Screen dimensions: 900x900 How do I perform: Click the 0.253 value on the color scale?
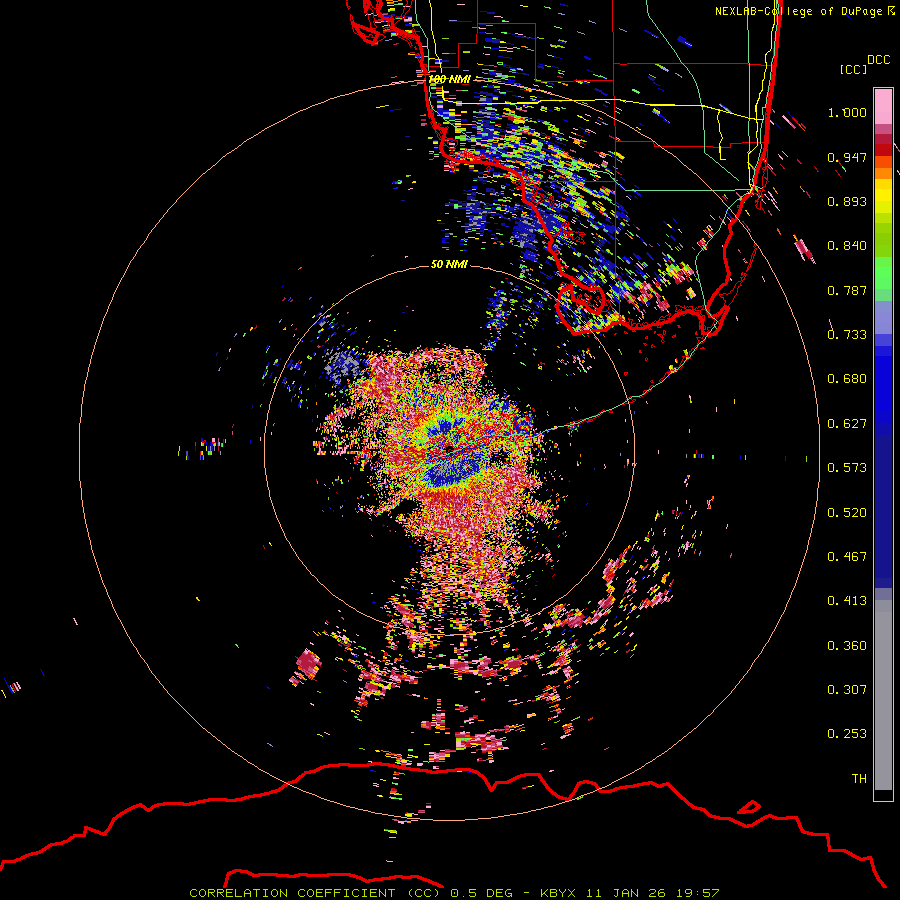pos(847,734)
